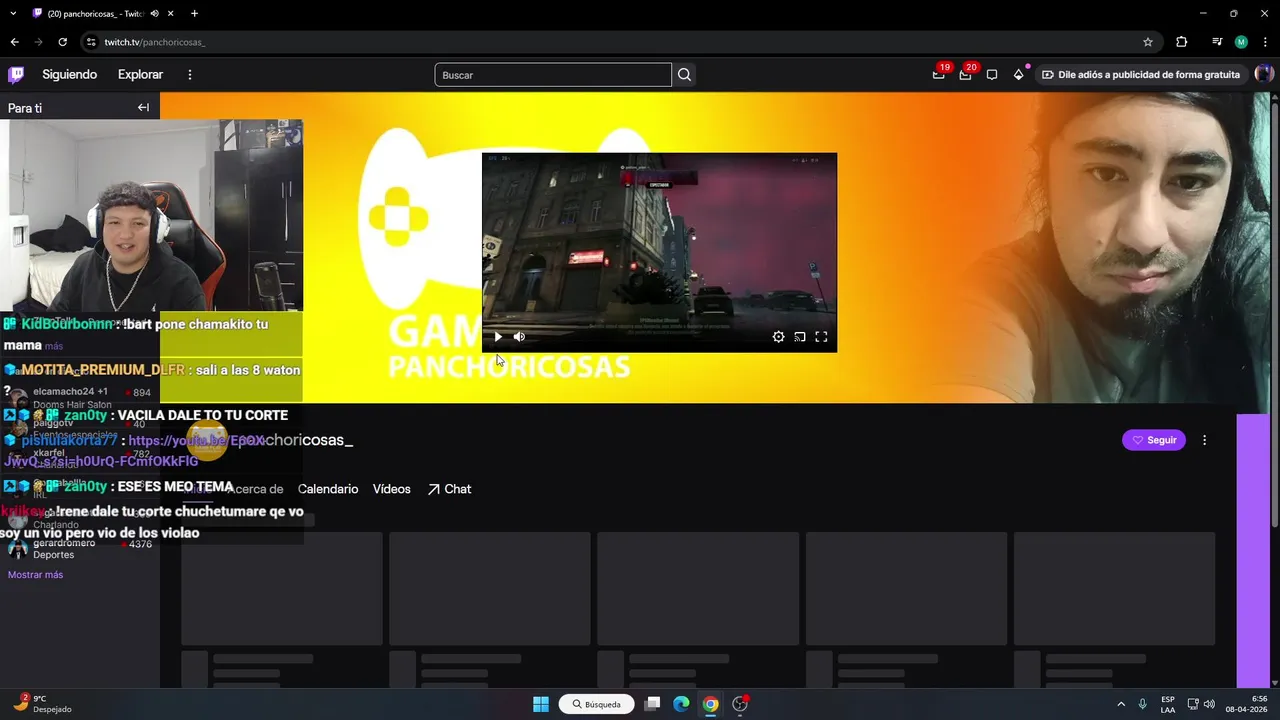Open the whispers chat bubble icon
Viewport: 1280px width, 720px height.
point(992,74)
